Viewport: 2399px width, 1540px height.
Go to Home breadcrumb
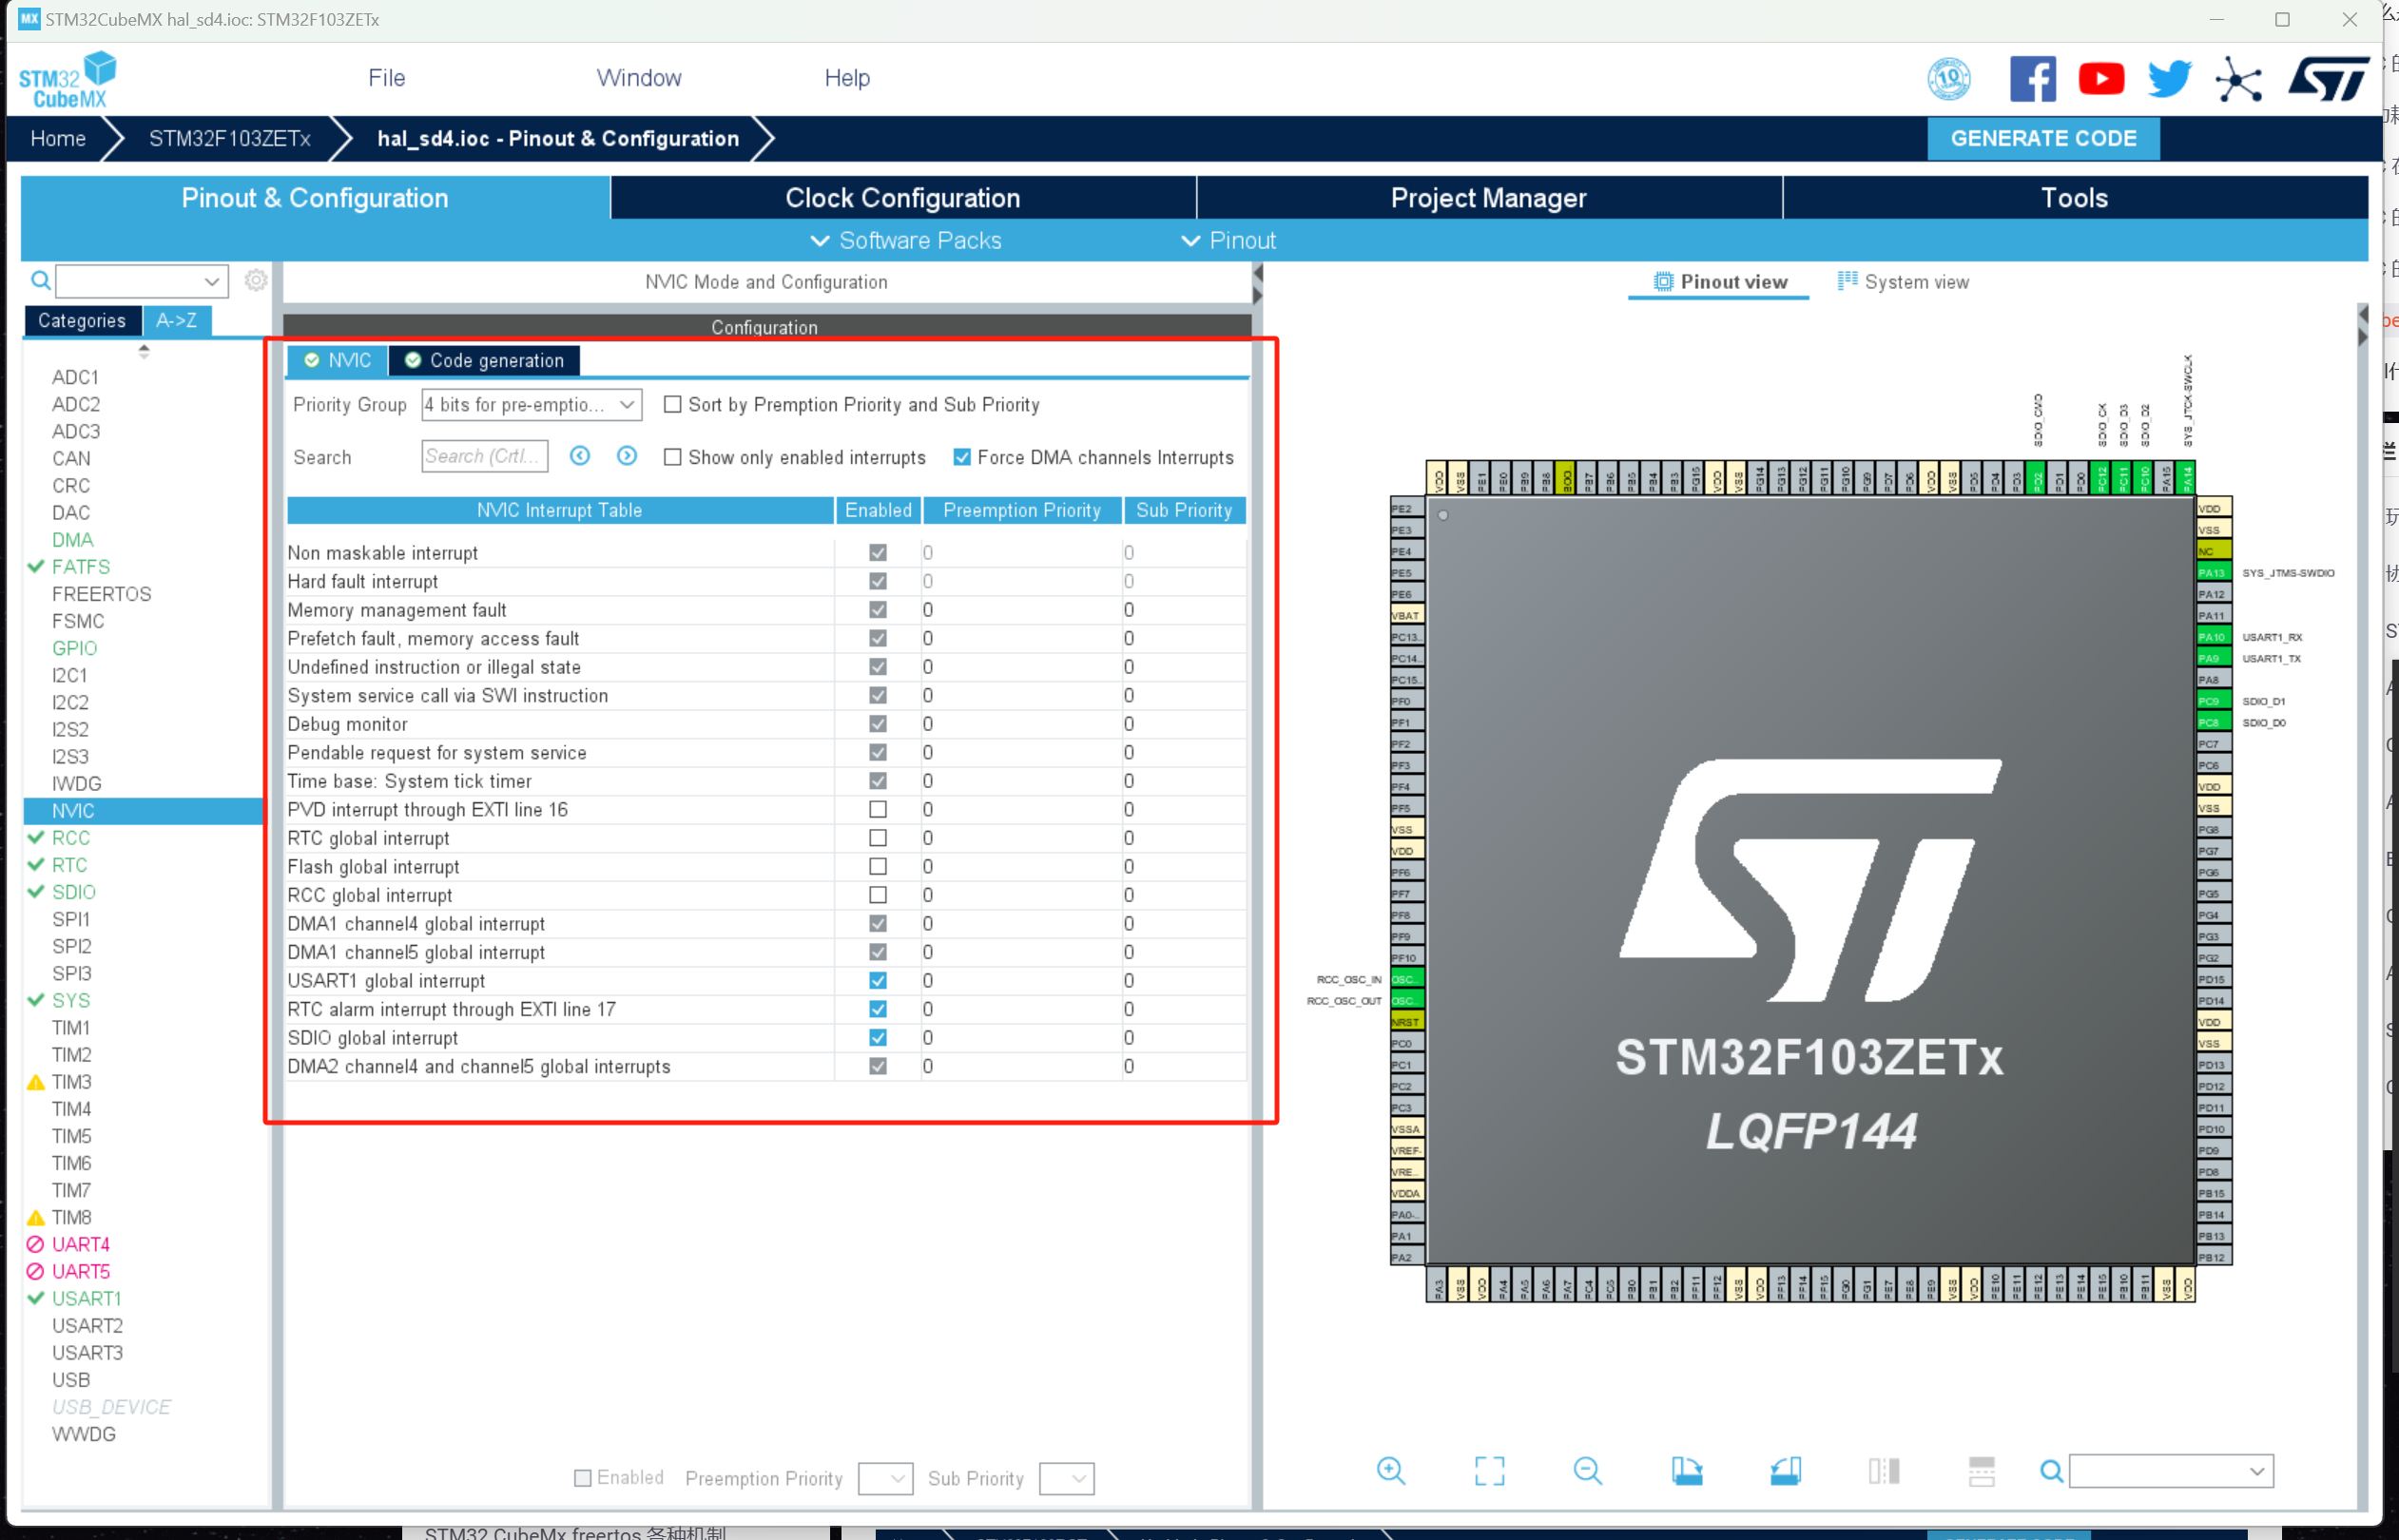click(58, 138)
